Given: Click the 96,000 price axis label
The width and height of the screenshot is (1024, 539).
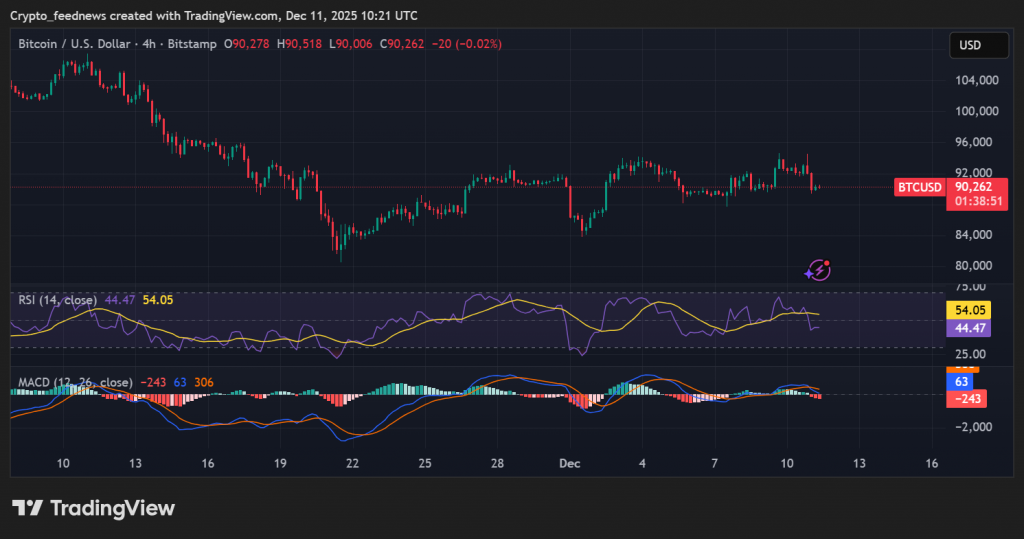Looking at the screenshot, I should pos(976,142).
